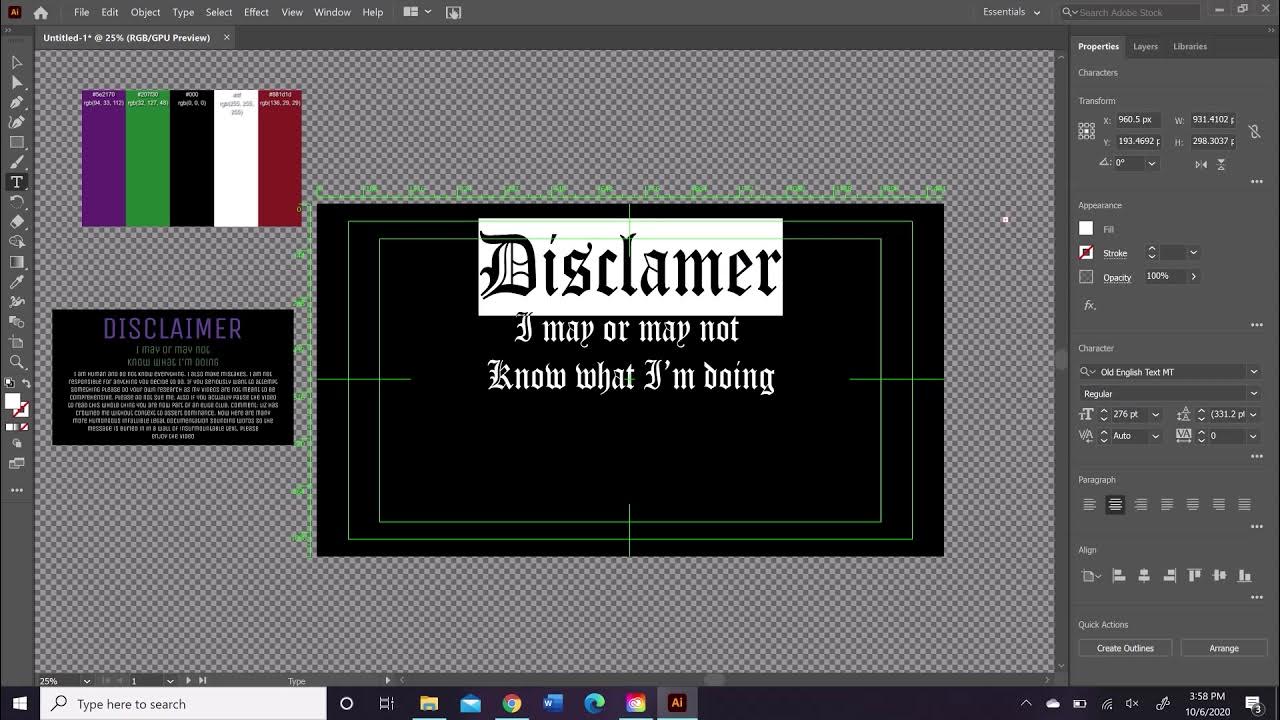Image resolution: width=1280 pixels, height=720 pixels.
Task: Click horizontal align center icon
Action: (1144, 575)
